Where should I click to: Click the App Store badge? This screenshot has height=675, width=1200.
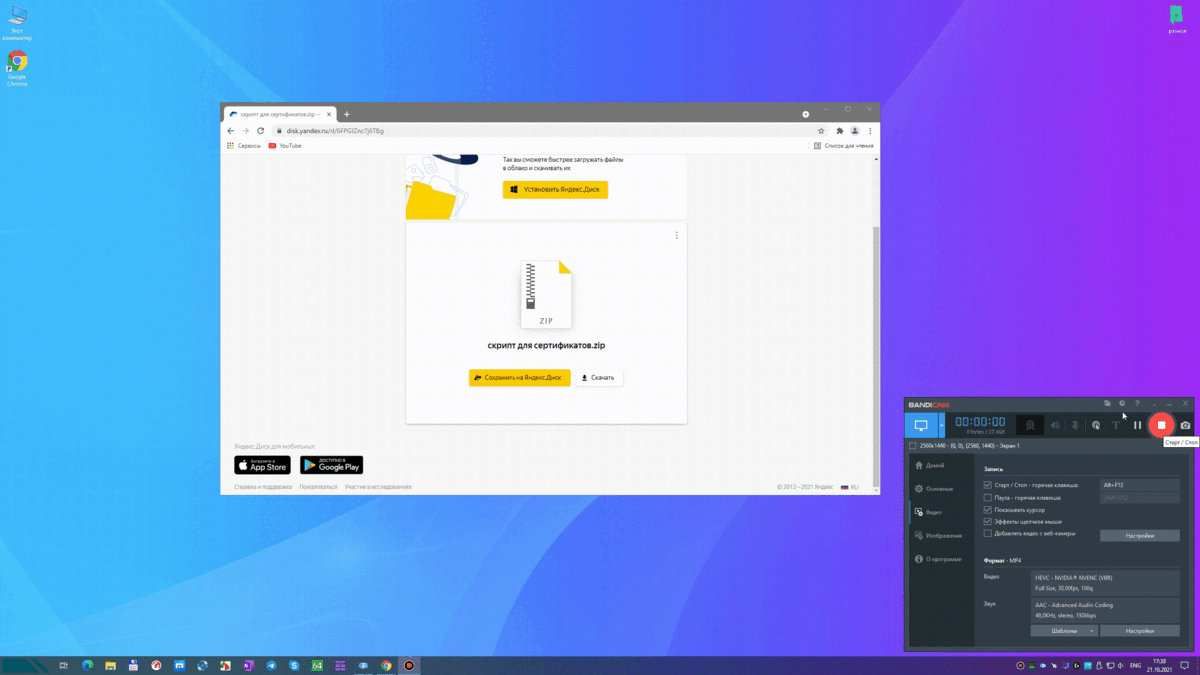click(x=262, y=465)
